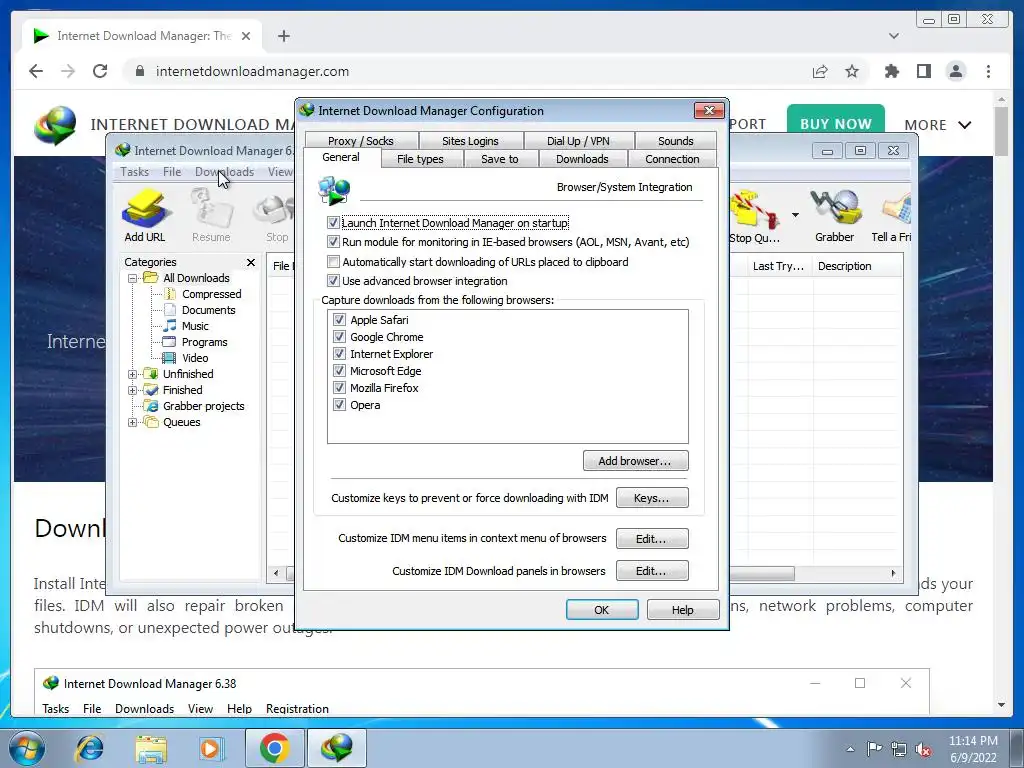Open Internet Explorer from taskbar
Screen dimensions: 1024x768
click(89, 748)
